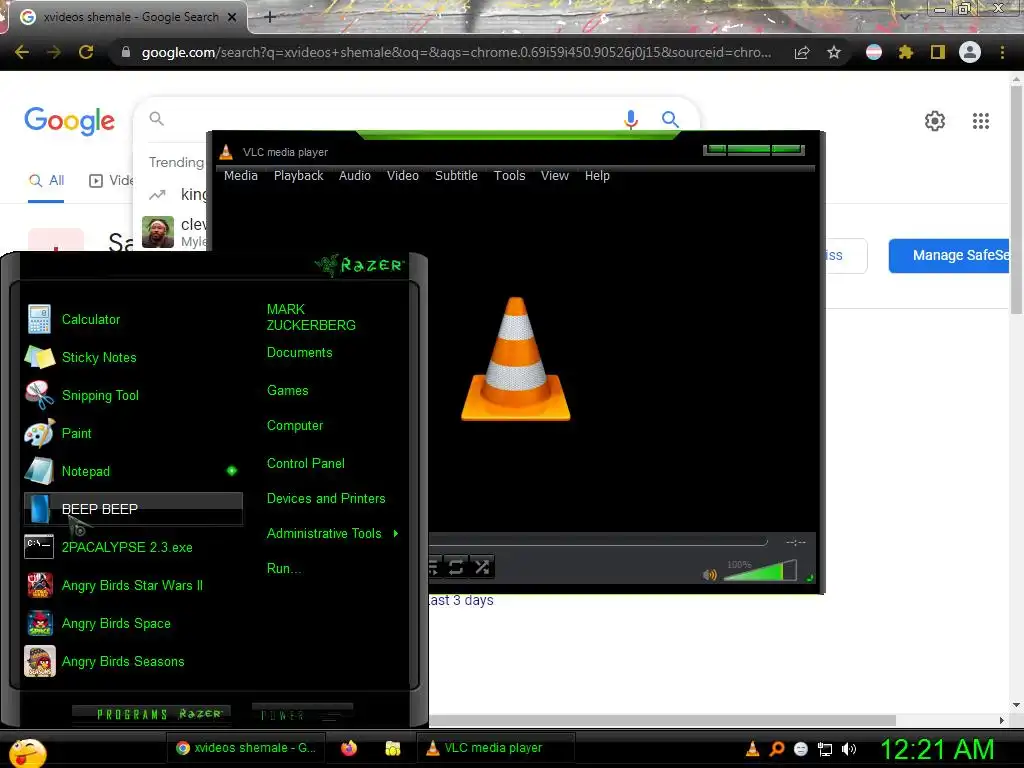The image size is (1024, 768).
Task: Open the system volume tray icon
Action: point(849,749)
